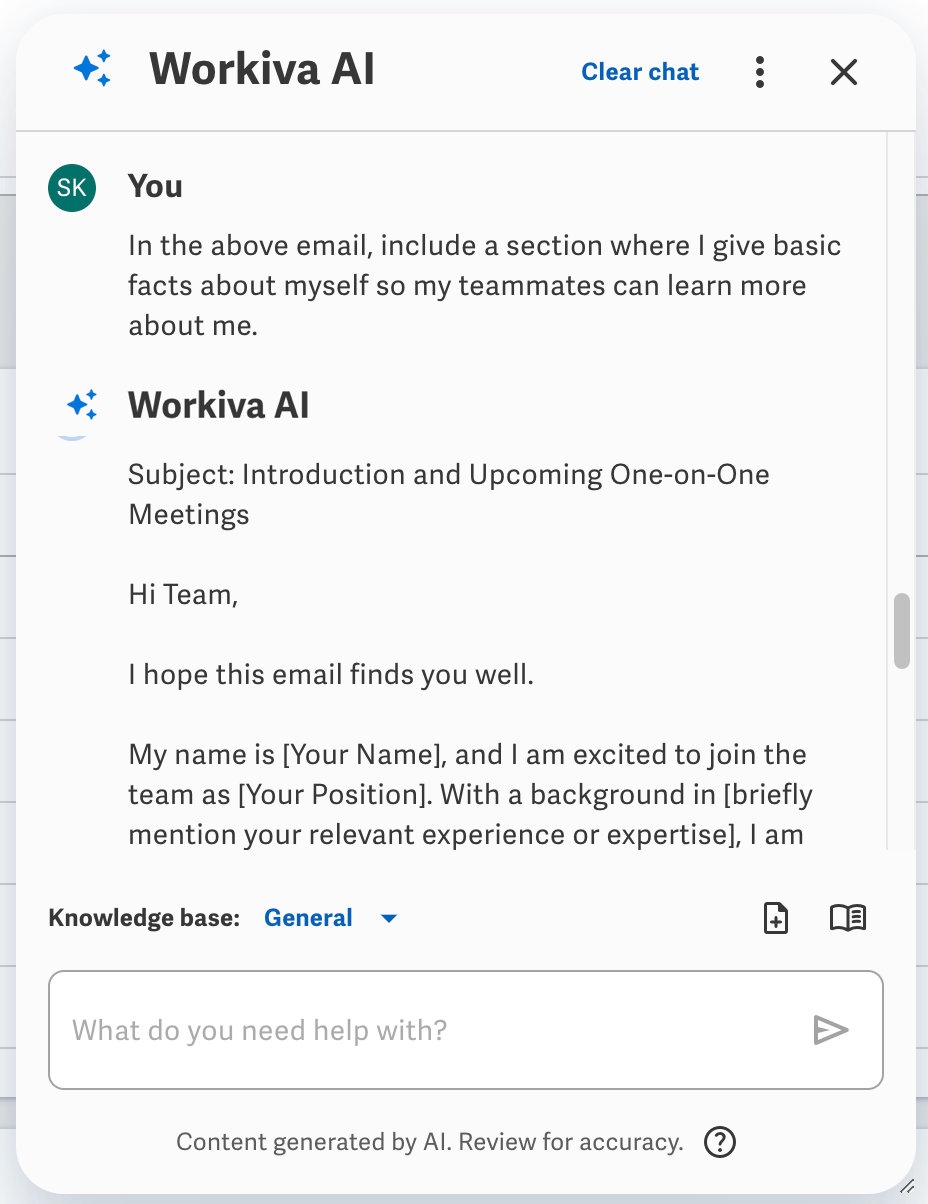Viewport: 928px width, 1204px height.
Task: Click the "Knowledge base:" label
Action: click(x=144, y=918)
